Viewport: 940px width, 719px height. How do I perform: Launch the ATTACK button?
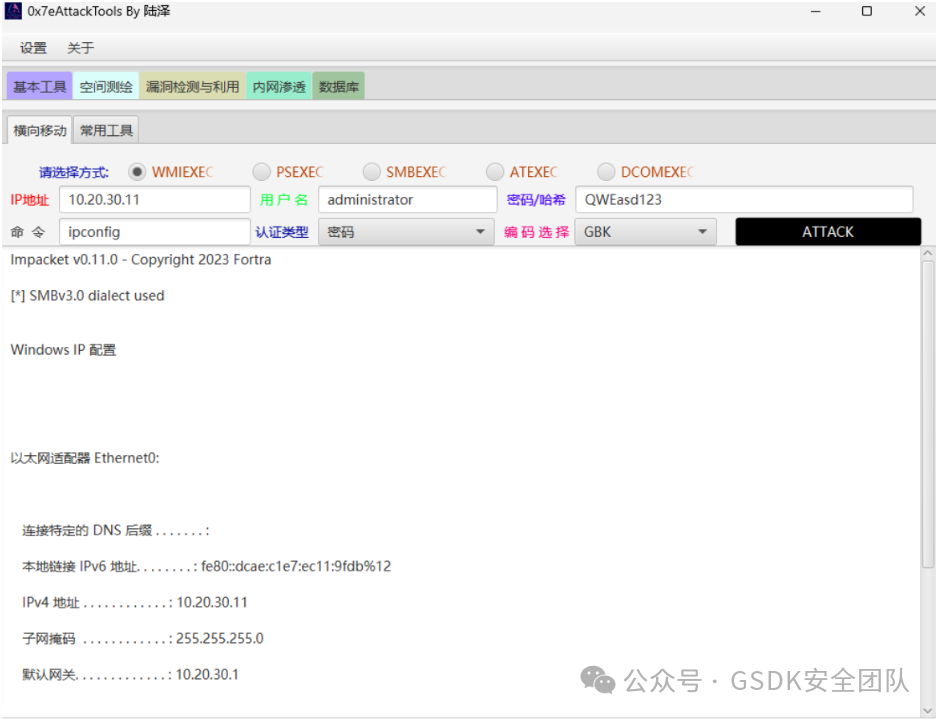828,232
